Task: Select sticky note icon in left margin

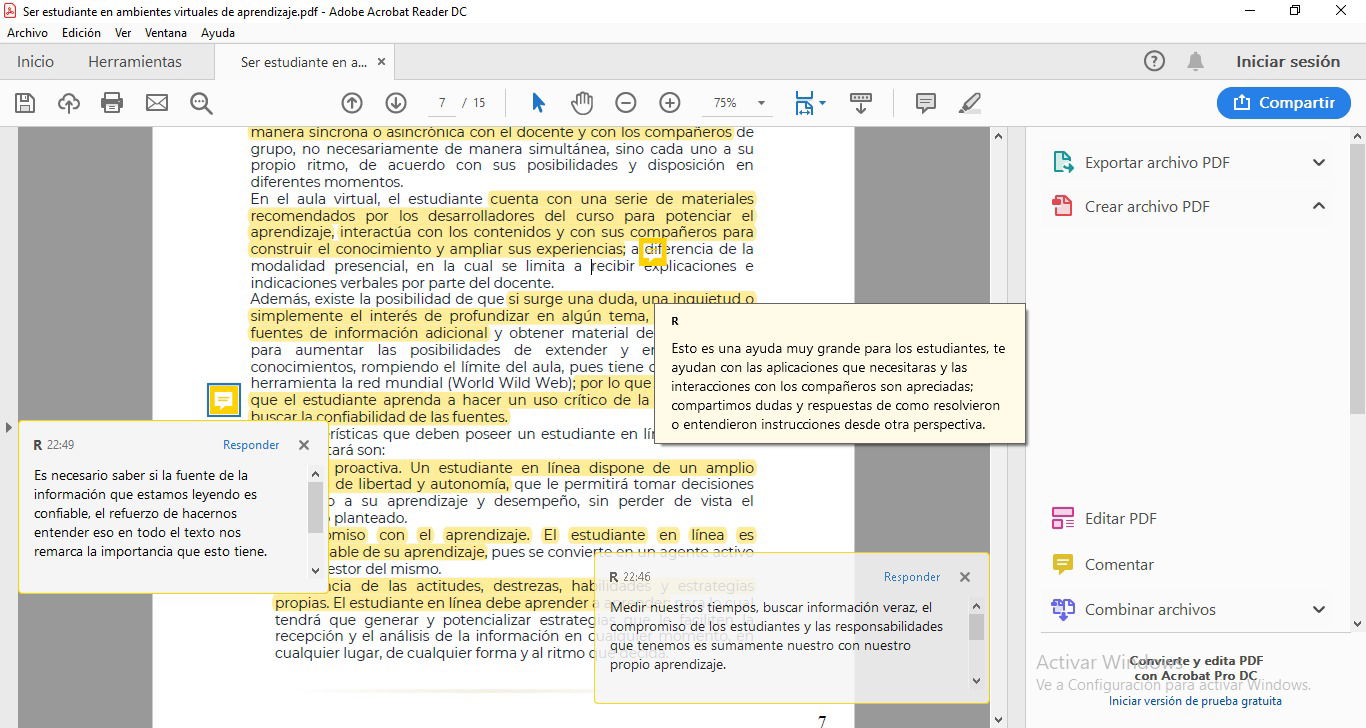Action: pyautogui.click(x=224, y=400)
